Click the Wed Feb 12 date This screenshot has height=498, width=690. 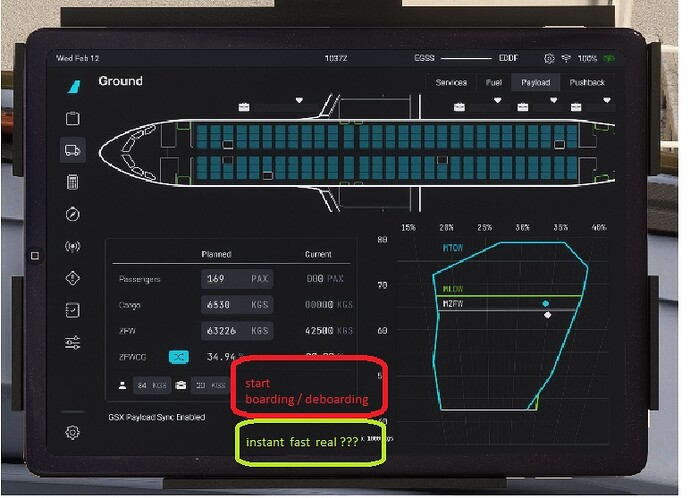(x=77, y=58)
